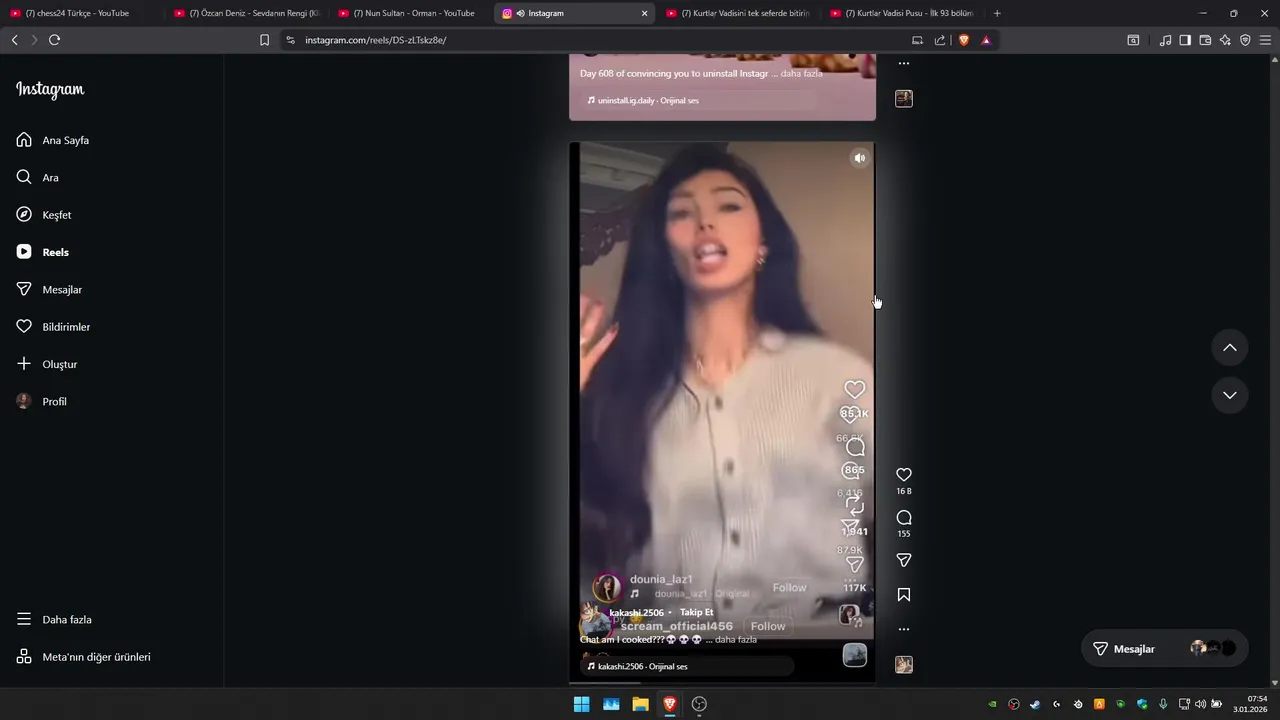This screenshot has width=1280, height=720.
Task: Toggle the Brave sidebar panel
Action: [x=1185, y=40]
